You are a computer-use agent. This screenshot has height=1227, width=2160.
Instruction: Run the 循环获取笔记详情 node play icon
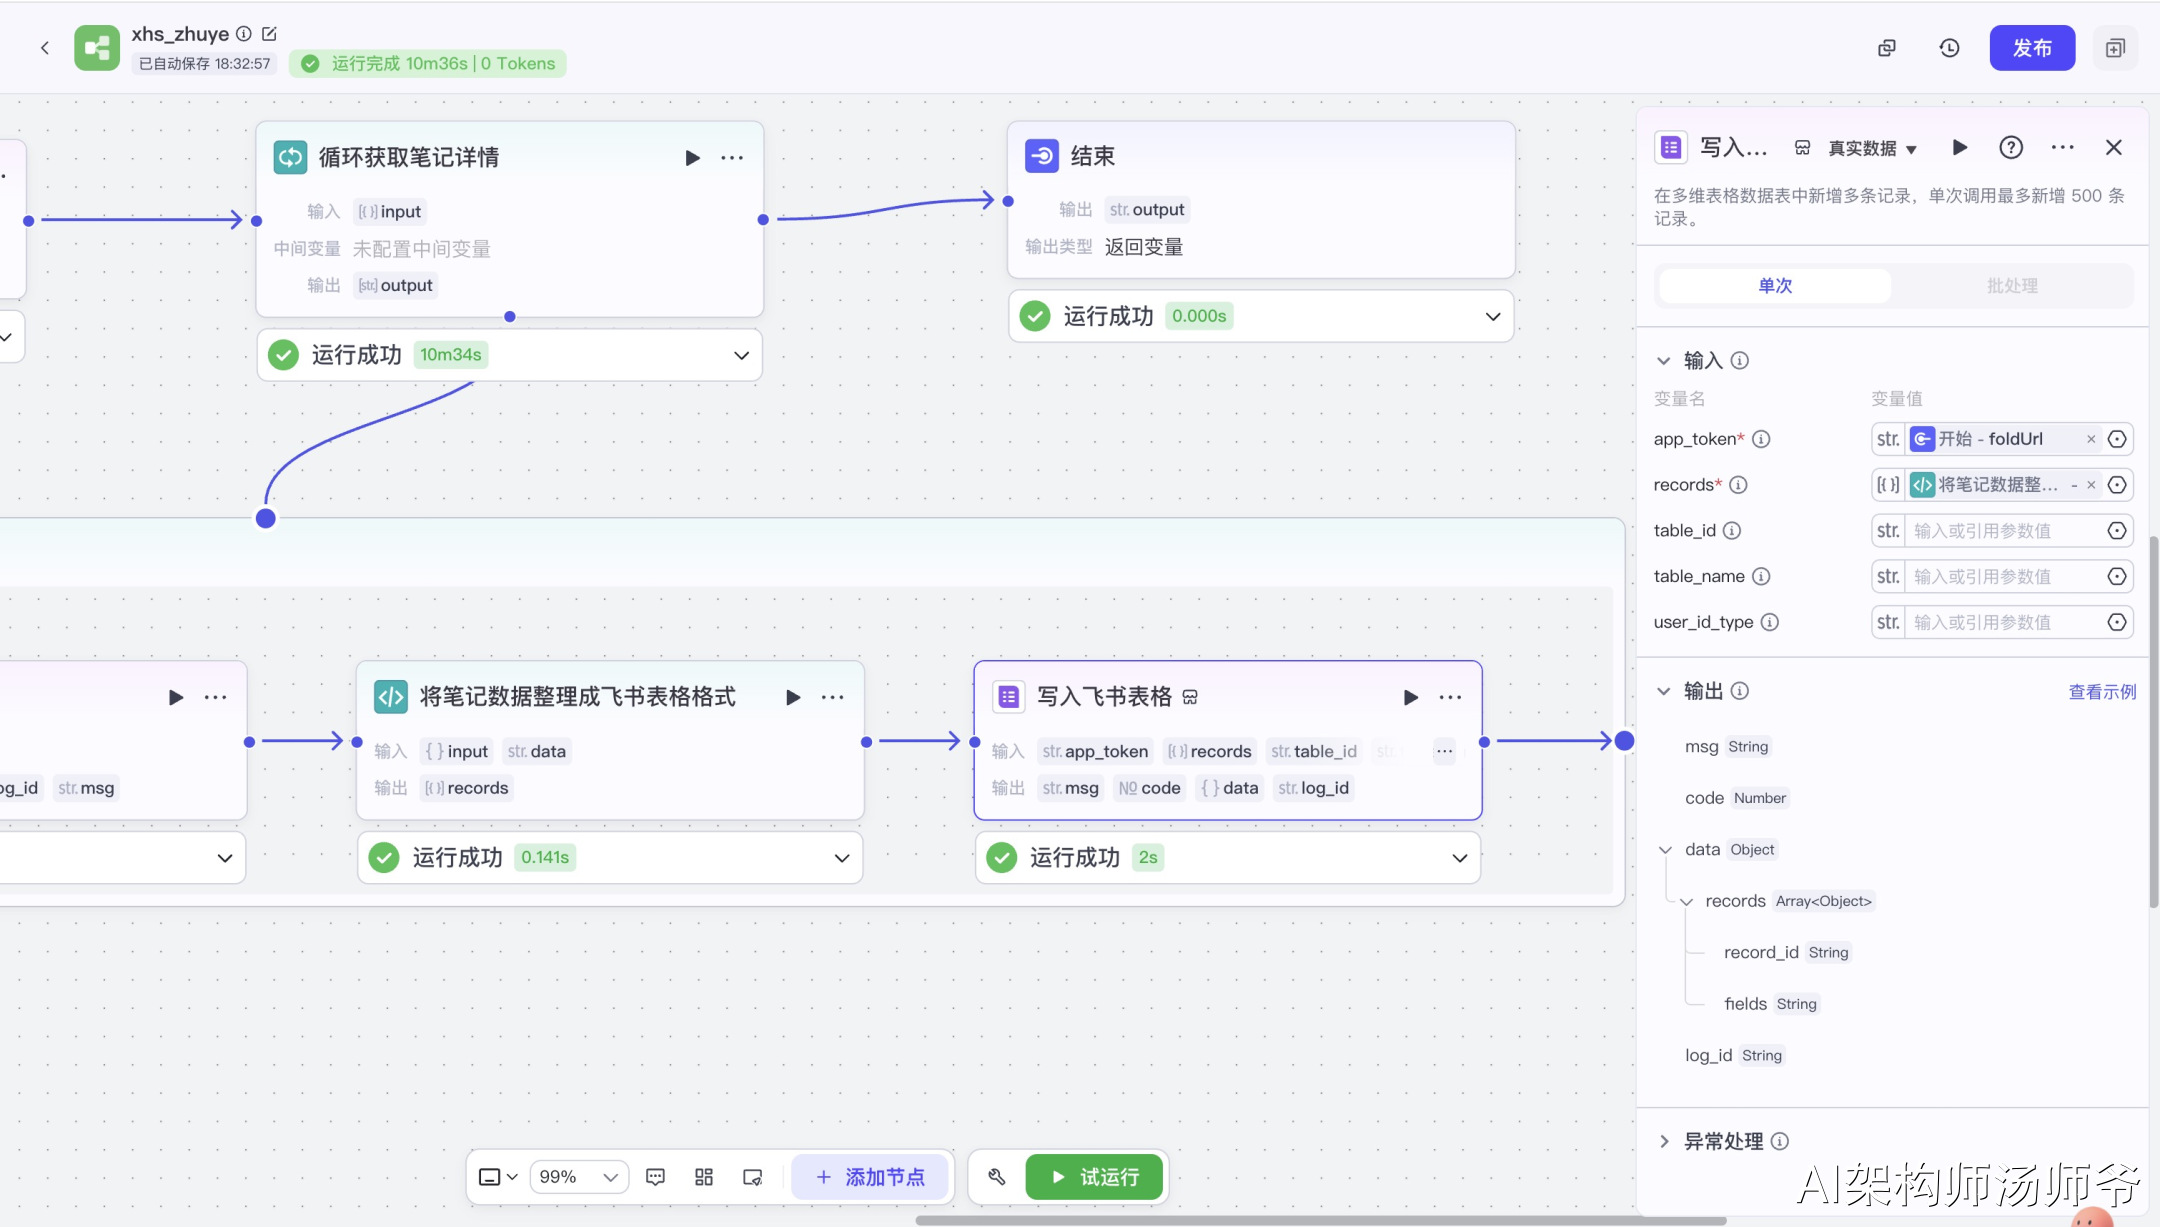[x=692, y=158]
